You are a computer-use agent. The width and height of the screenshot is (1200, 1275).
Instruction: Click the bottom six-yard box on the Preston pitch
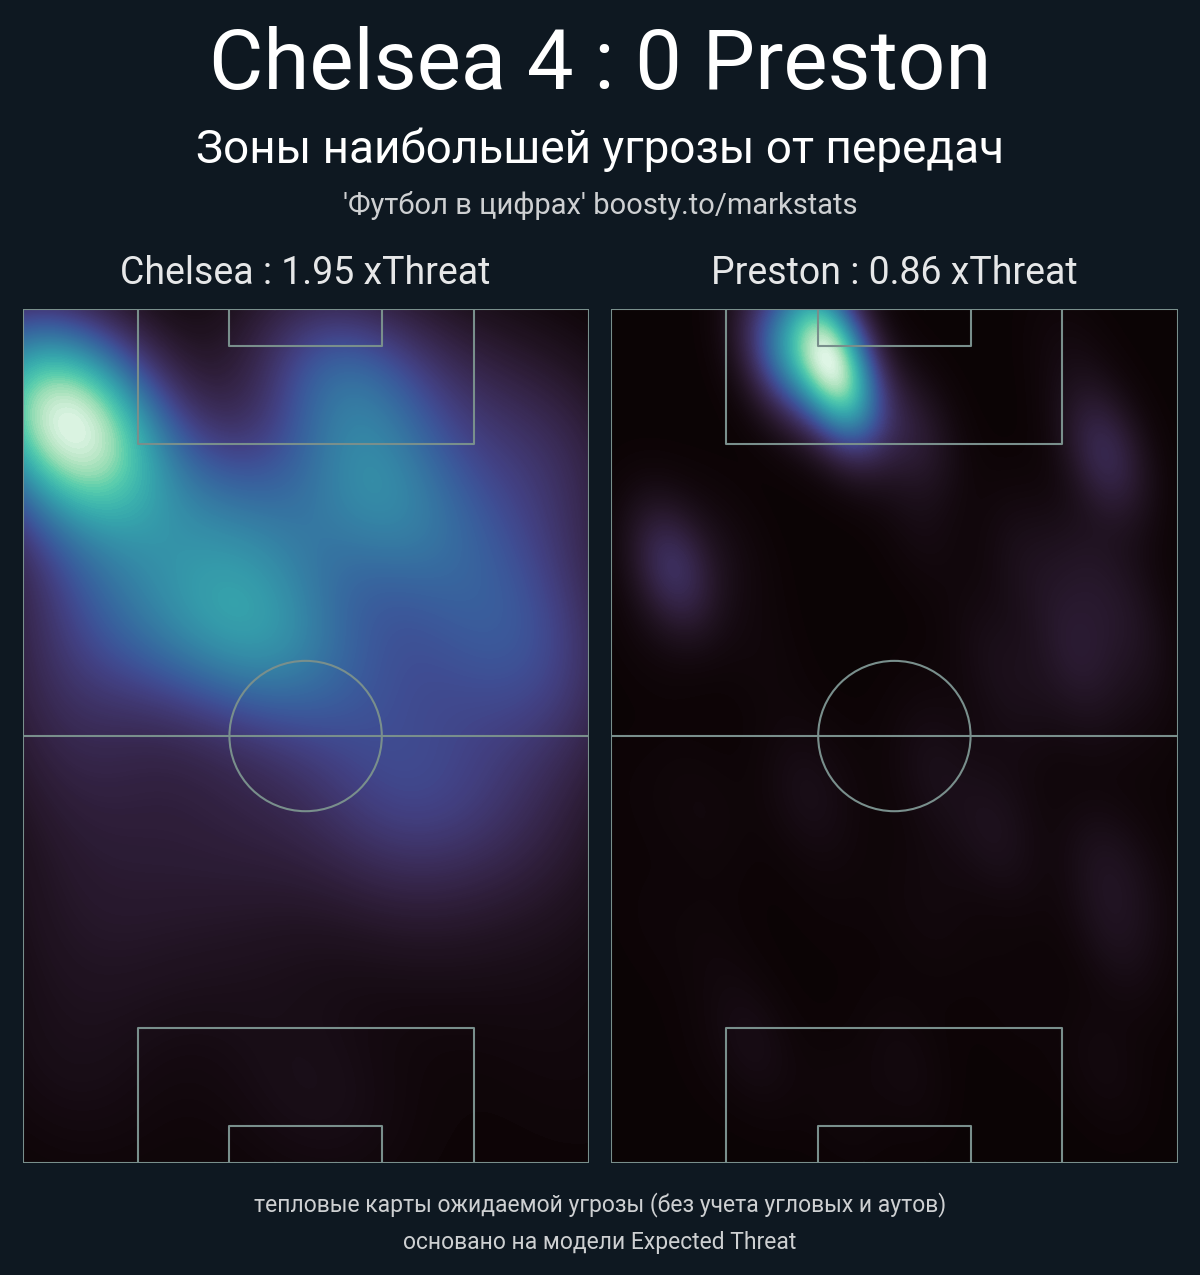click(894, 1144)
